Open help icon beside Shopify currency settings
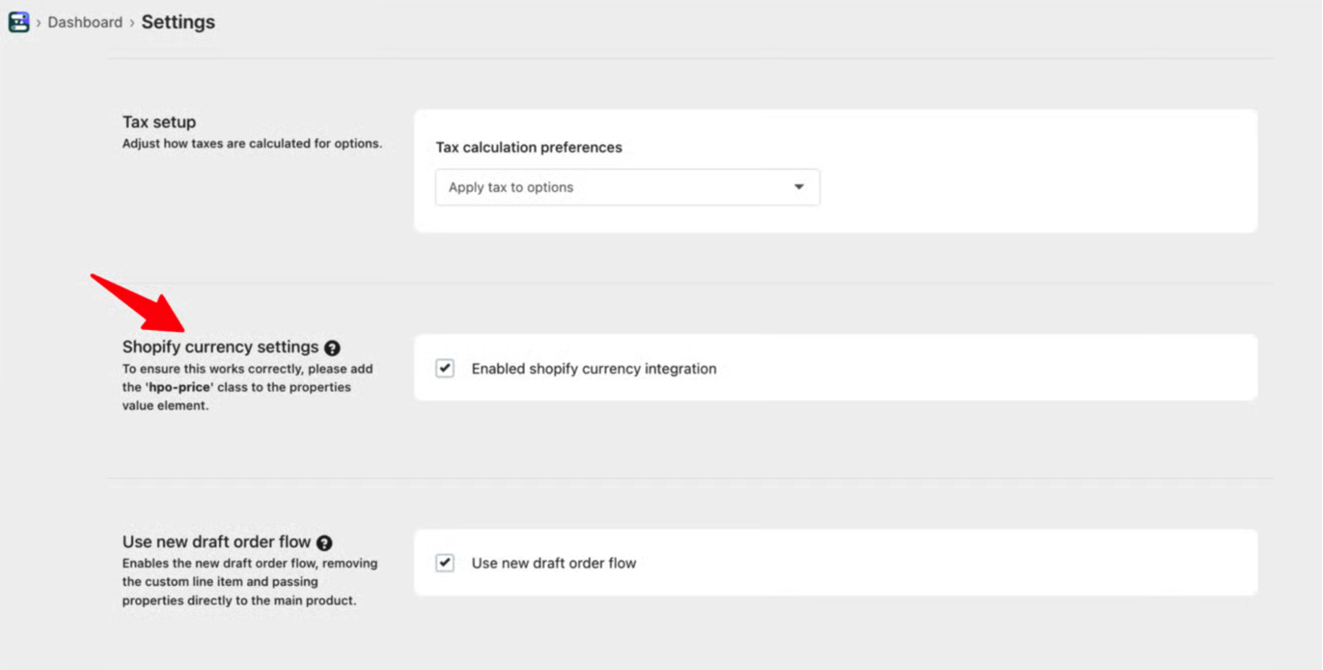Screen dimensions: 1323x670 332,348
